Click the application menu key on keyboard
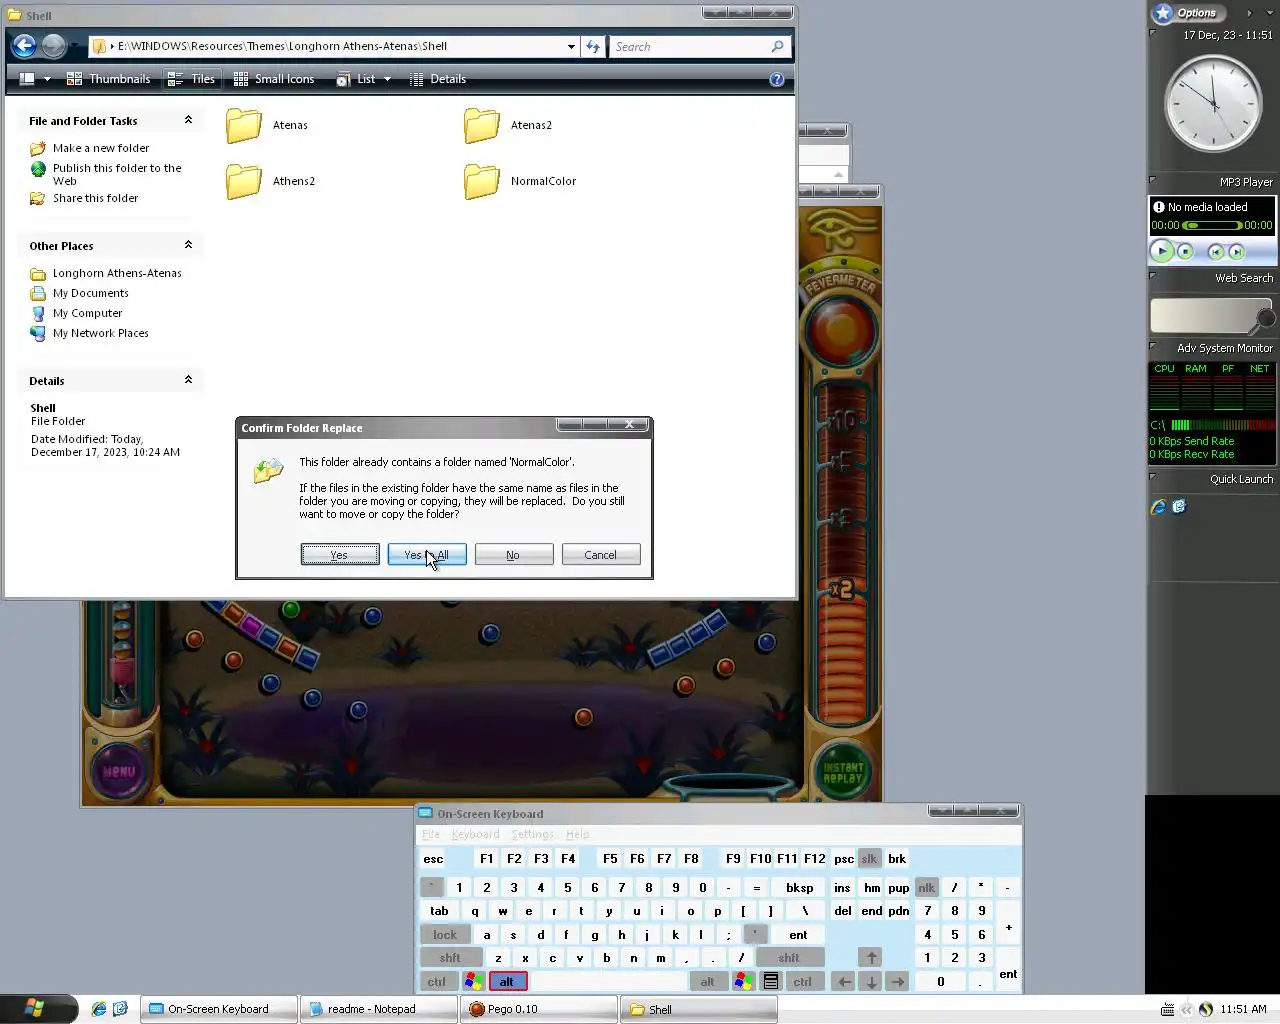Screen dimensions: 1280x1024 771,982
